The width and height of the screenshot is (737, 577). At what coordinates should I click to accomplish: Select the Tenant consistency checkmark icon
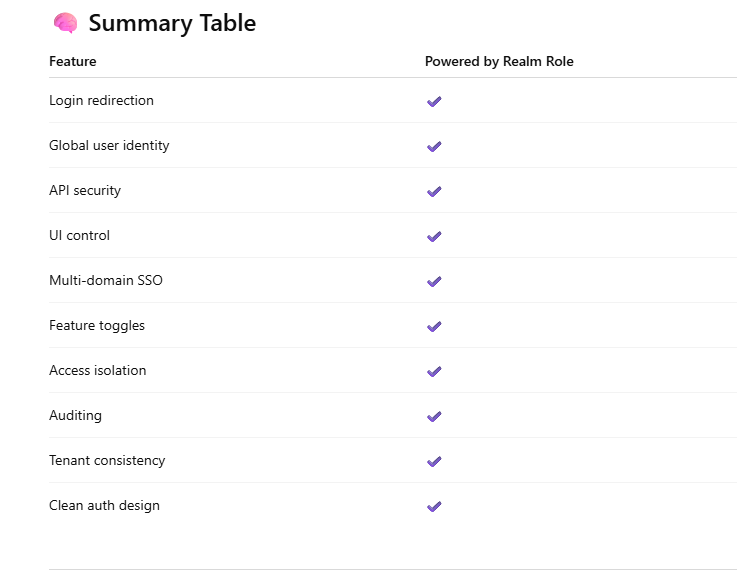pyautogui.click(x=434, y=462)
